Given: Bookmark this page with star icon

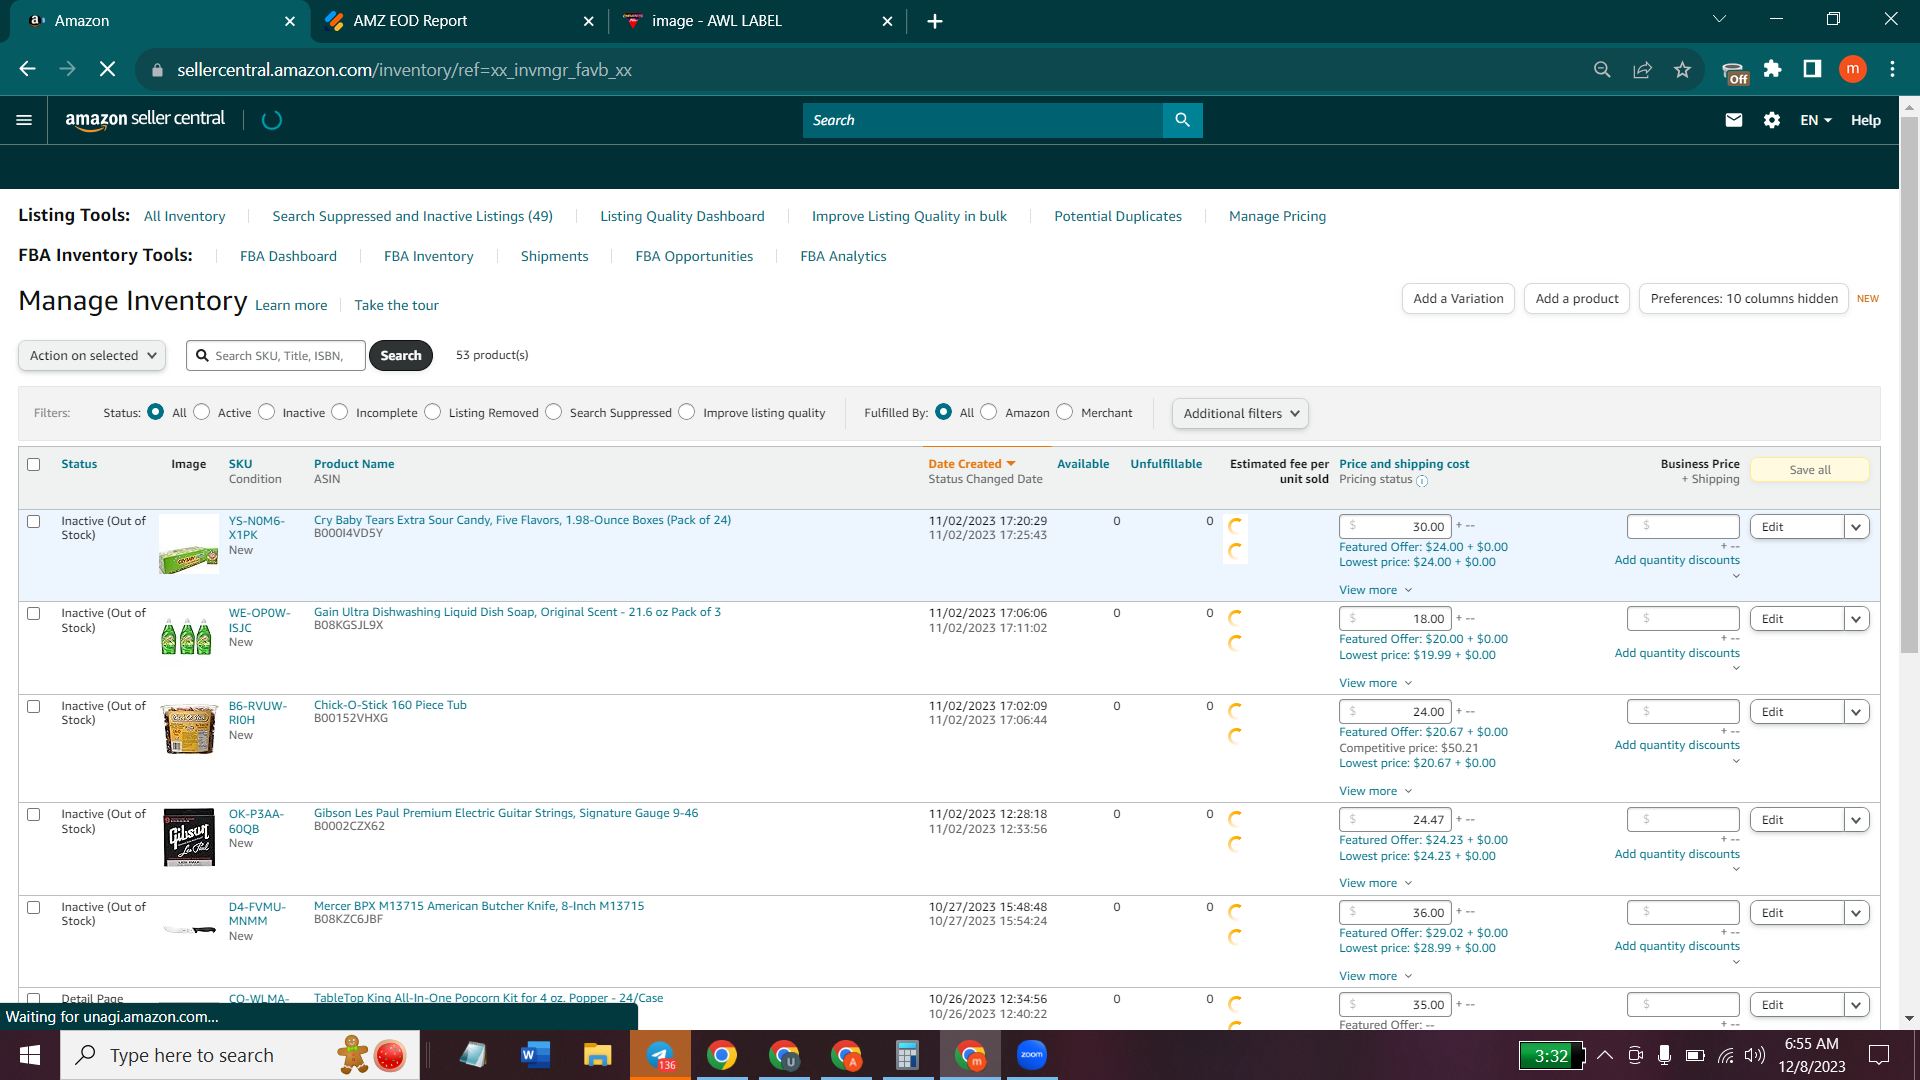Looking at the screenshot, I should tap(1682, 69).
